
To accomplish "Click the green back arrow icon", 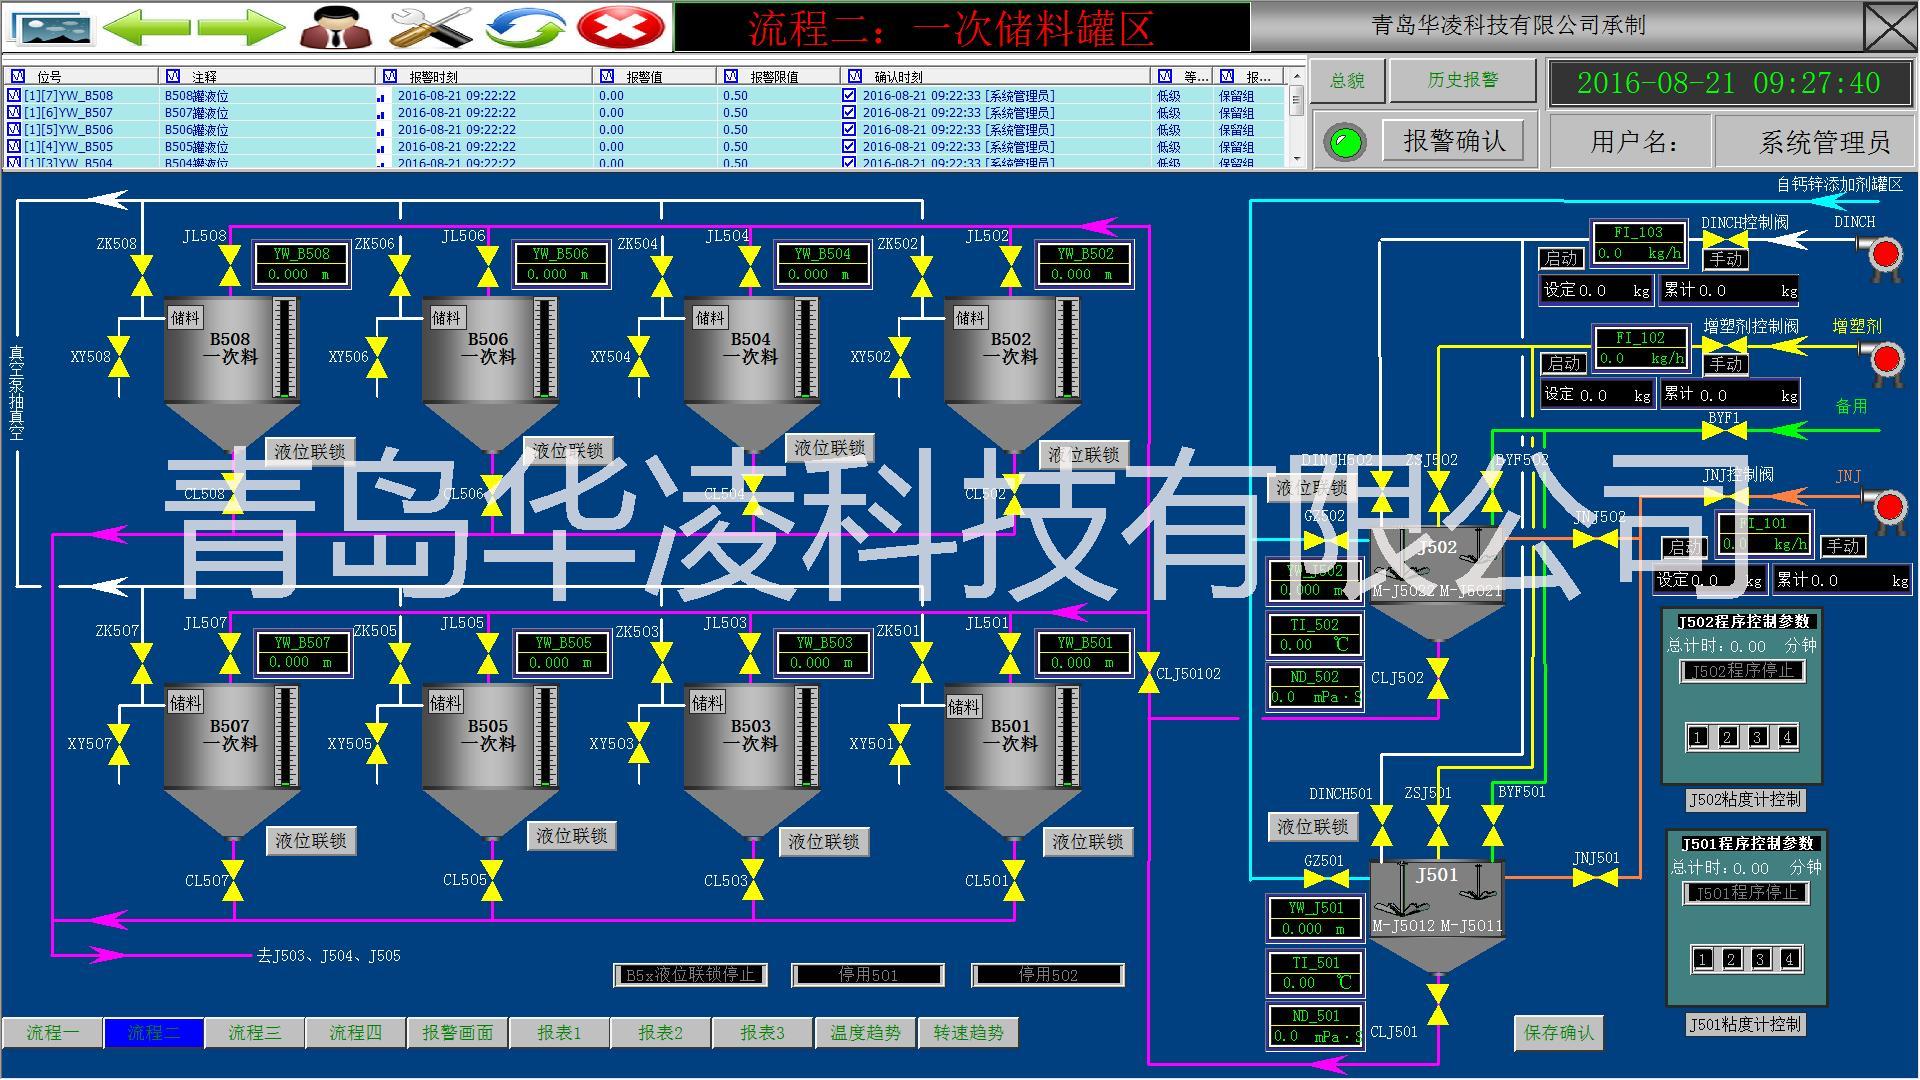I will (147, 27).
